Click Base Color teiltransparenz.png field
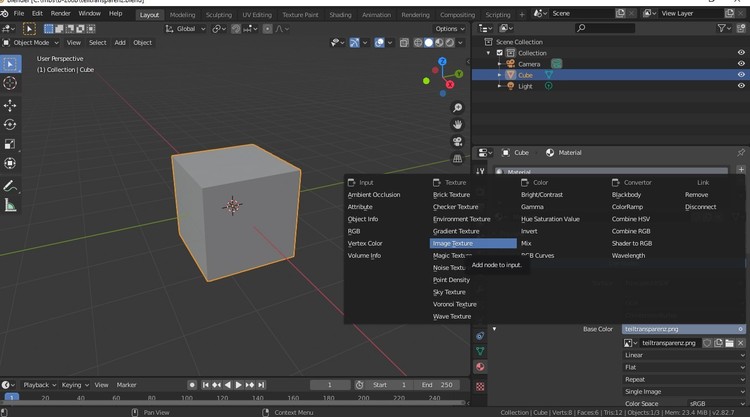 [684, 329]
